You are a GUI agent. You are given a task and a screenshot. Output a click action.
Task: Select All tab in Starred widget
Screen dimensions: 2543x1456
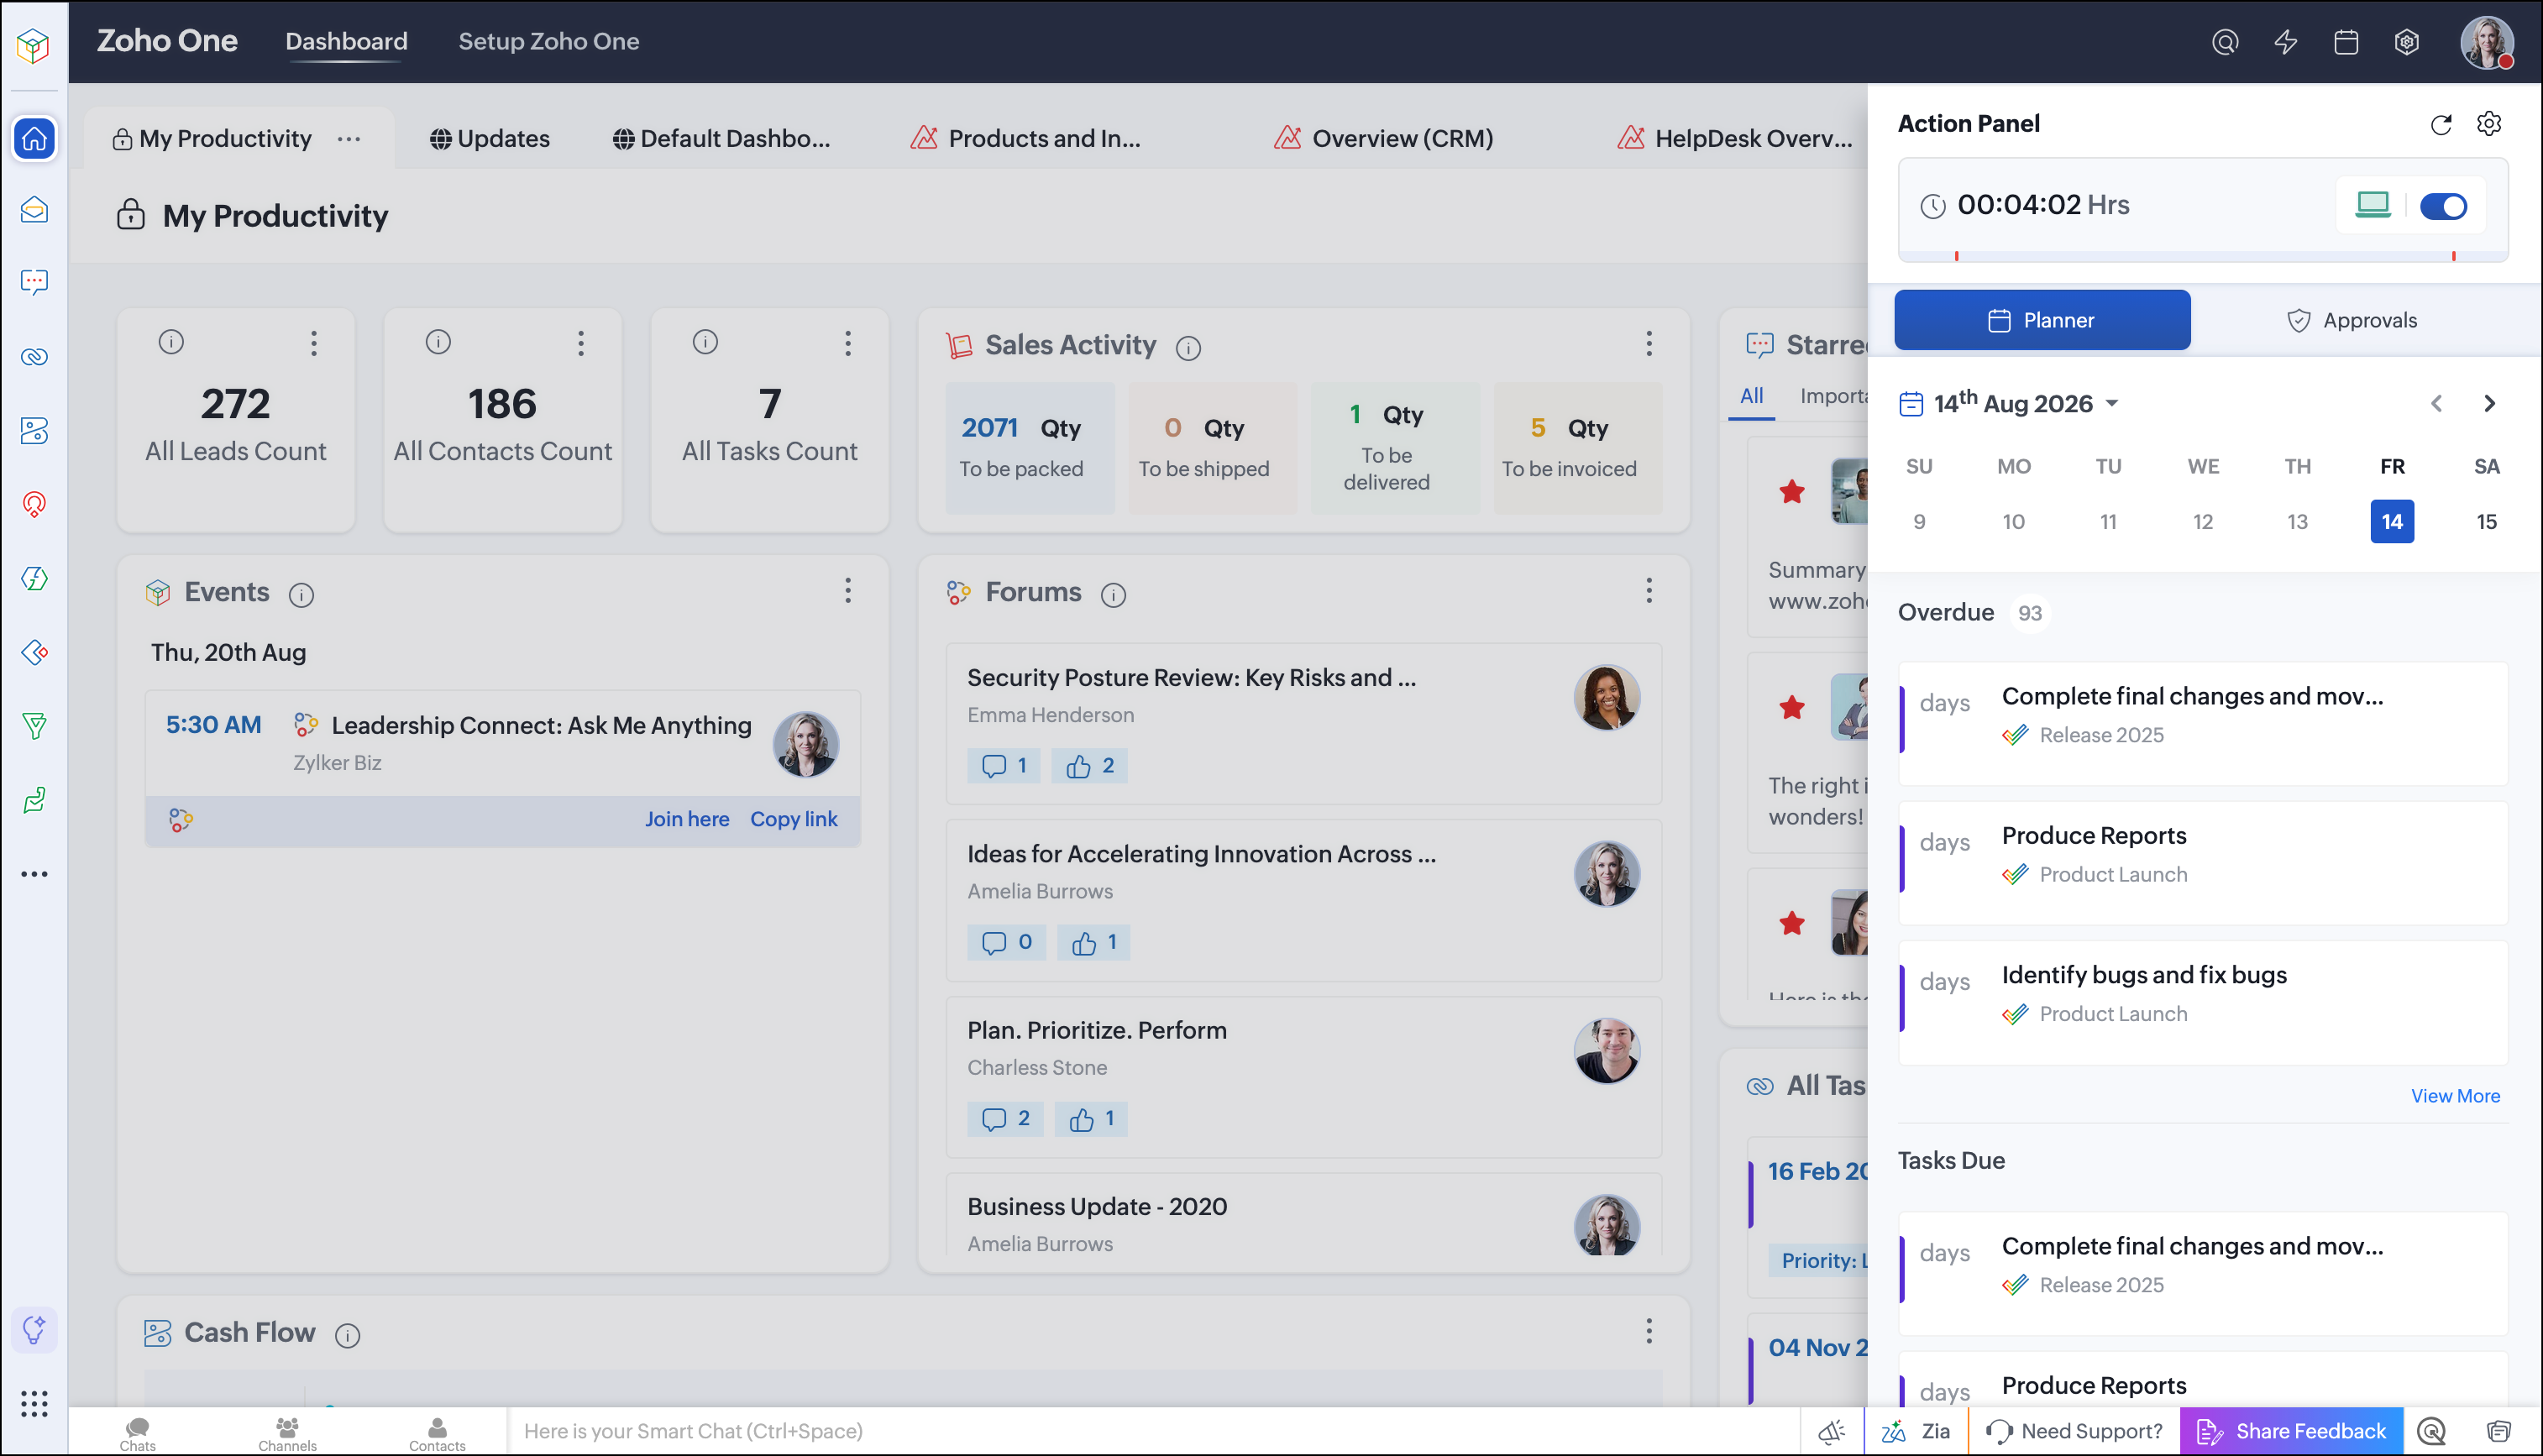click(x=1751, y=396)
